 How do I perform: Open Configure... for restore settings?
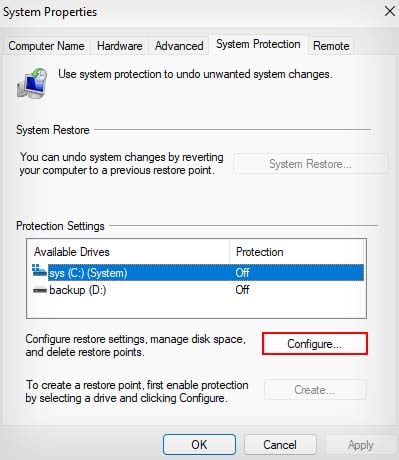pyautogui.click(x=315, y=344)
